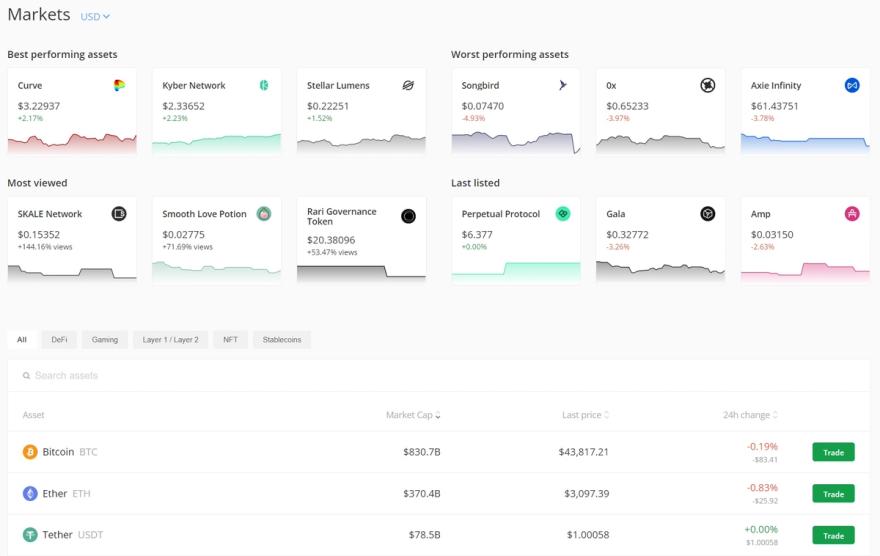This screenshot has width=880, height=556.
Task: Click Kyber Network price $2.33652
Action: point(184,106)
